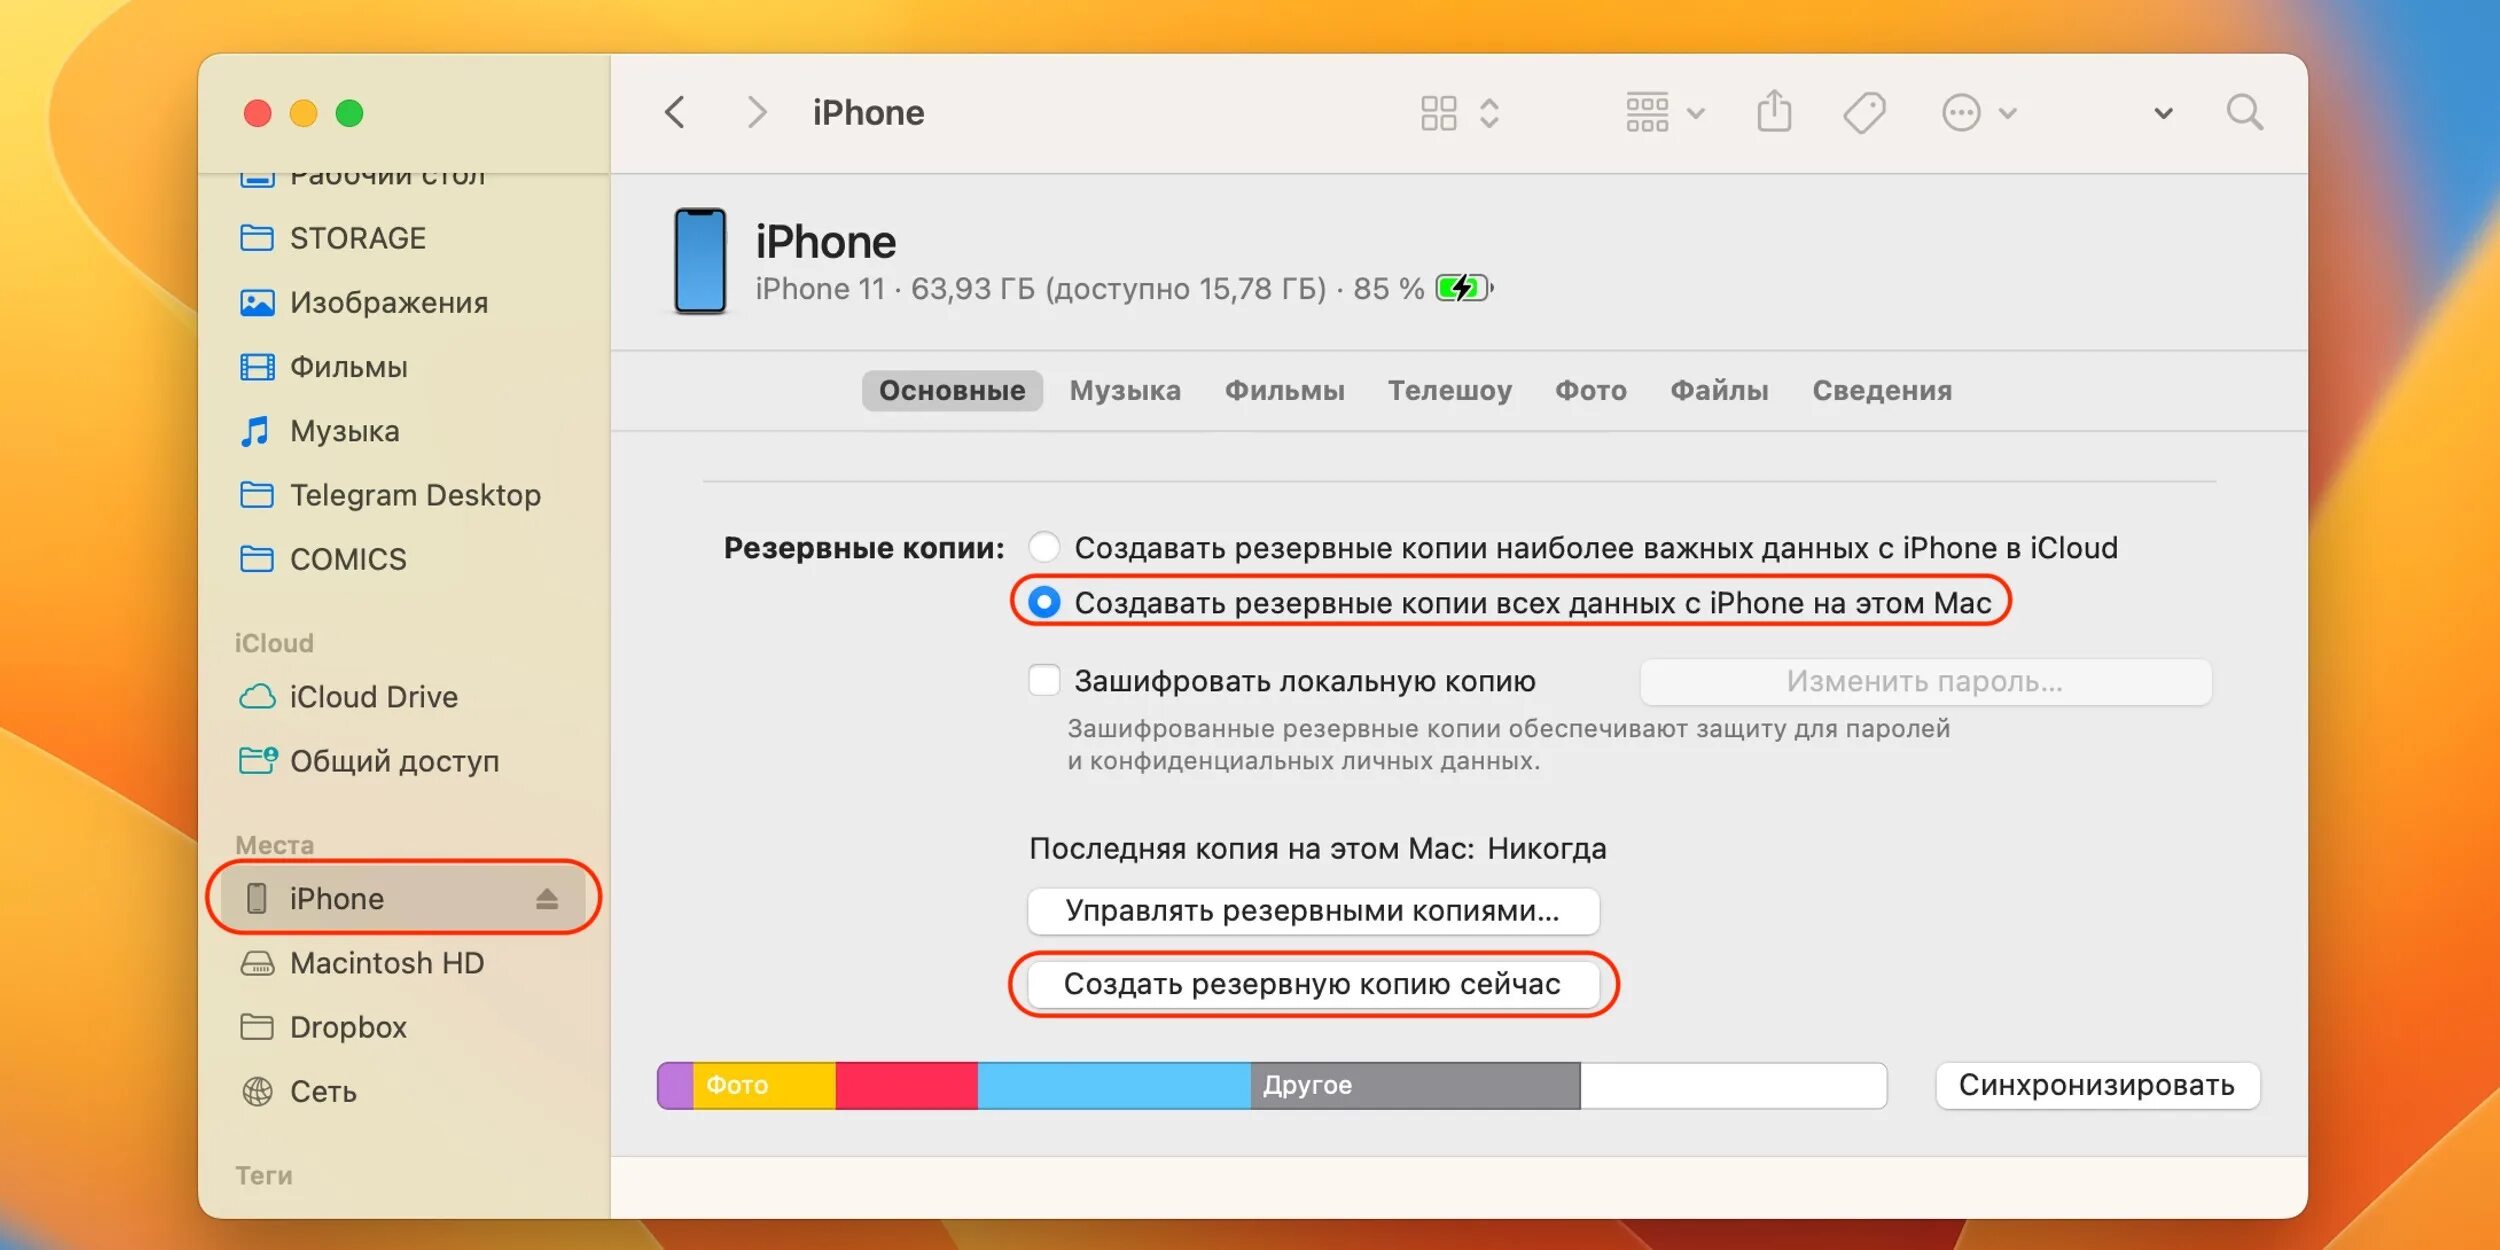This screenshot has width=2500, height=1250.
Task: Click the Синхронизировать button
Action: [x=2097, y=1086]
